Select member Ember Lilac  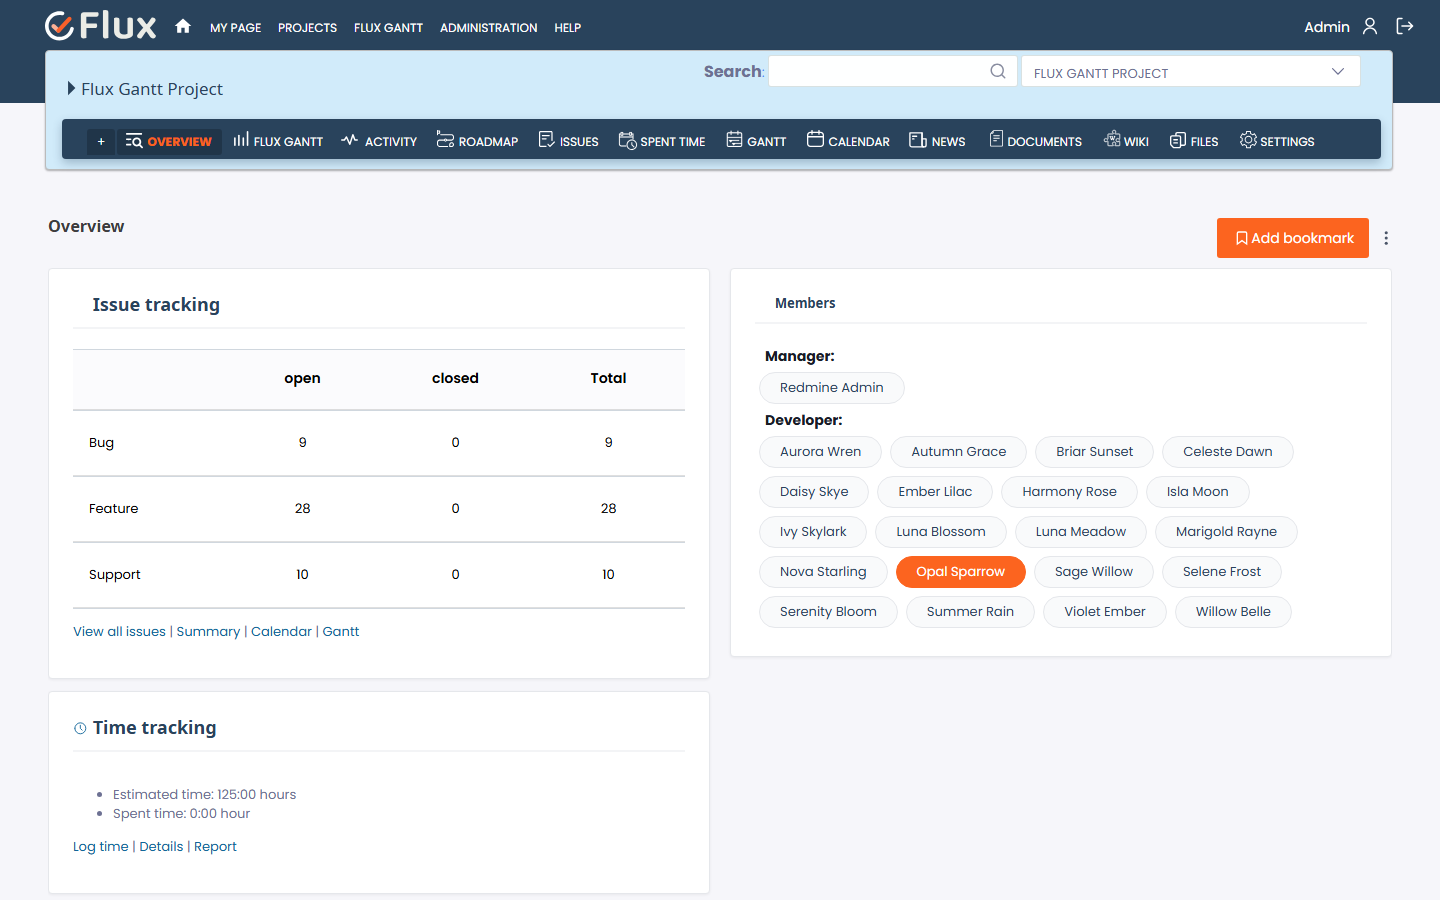[x=935, y=492]
